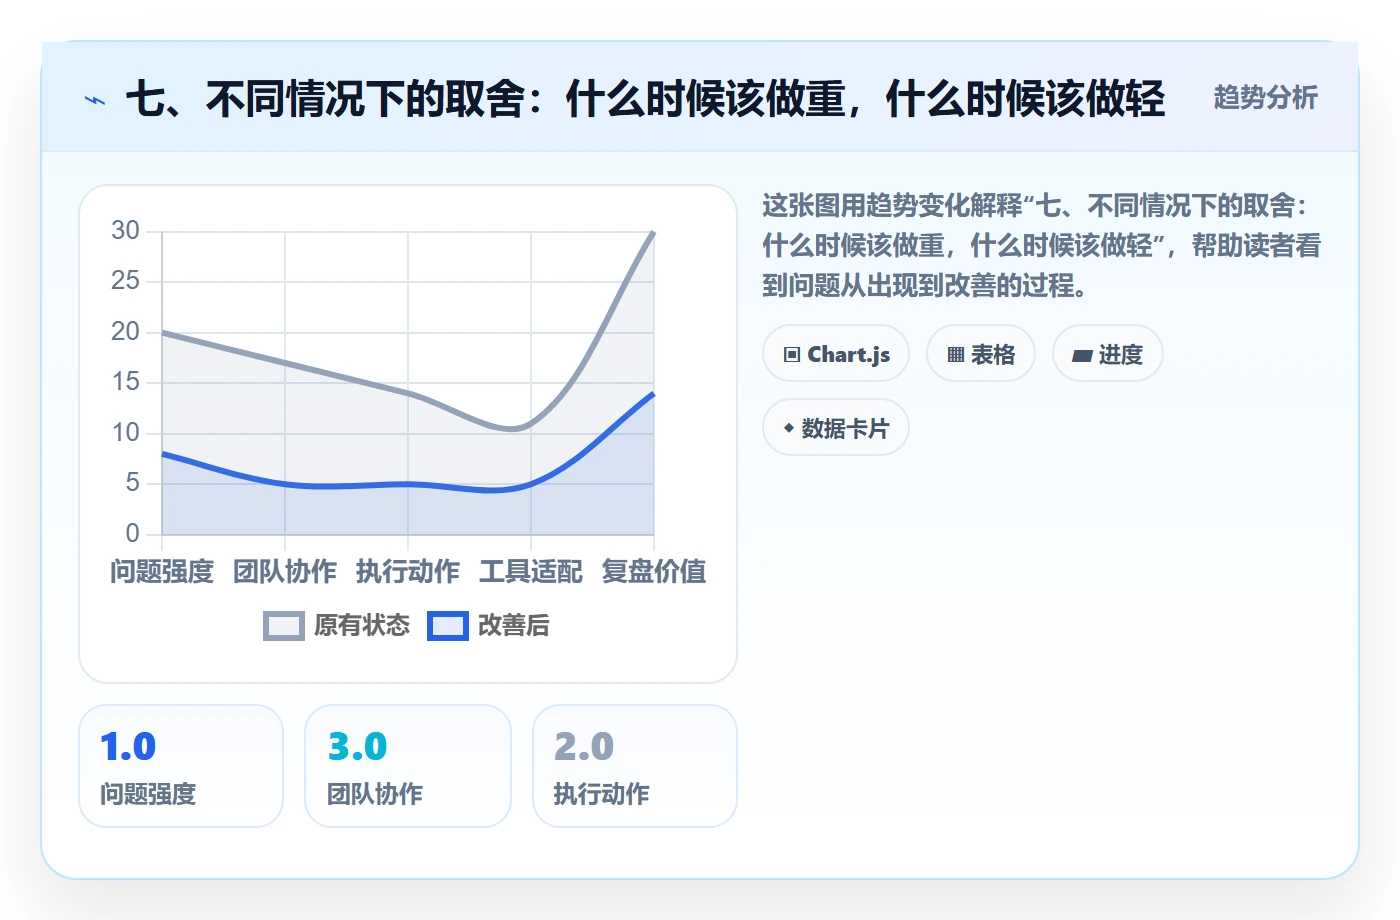Click the 趋势分析 tag in header
Image resolution: width=1400 pixels, height=920 pixels.
tap(1265, 98)
